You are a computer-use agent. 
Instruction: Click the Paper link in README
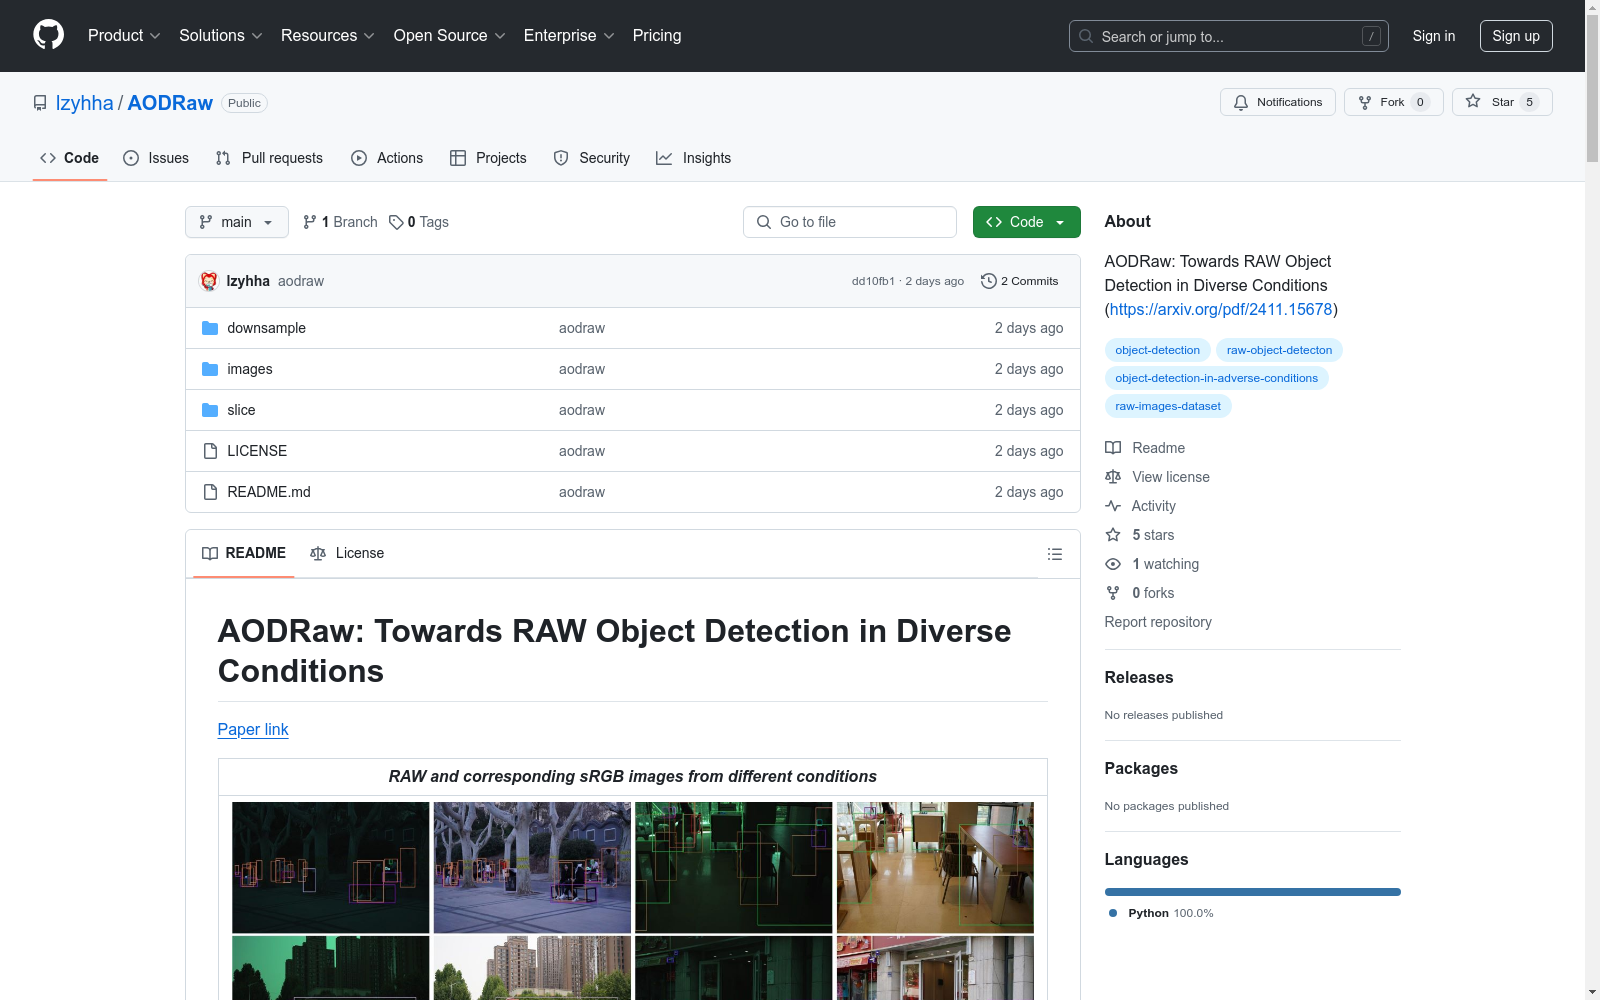(x=253, y=729)
